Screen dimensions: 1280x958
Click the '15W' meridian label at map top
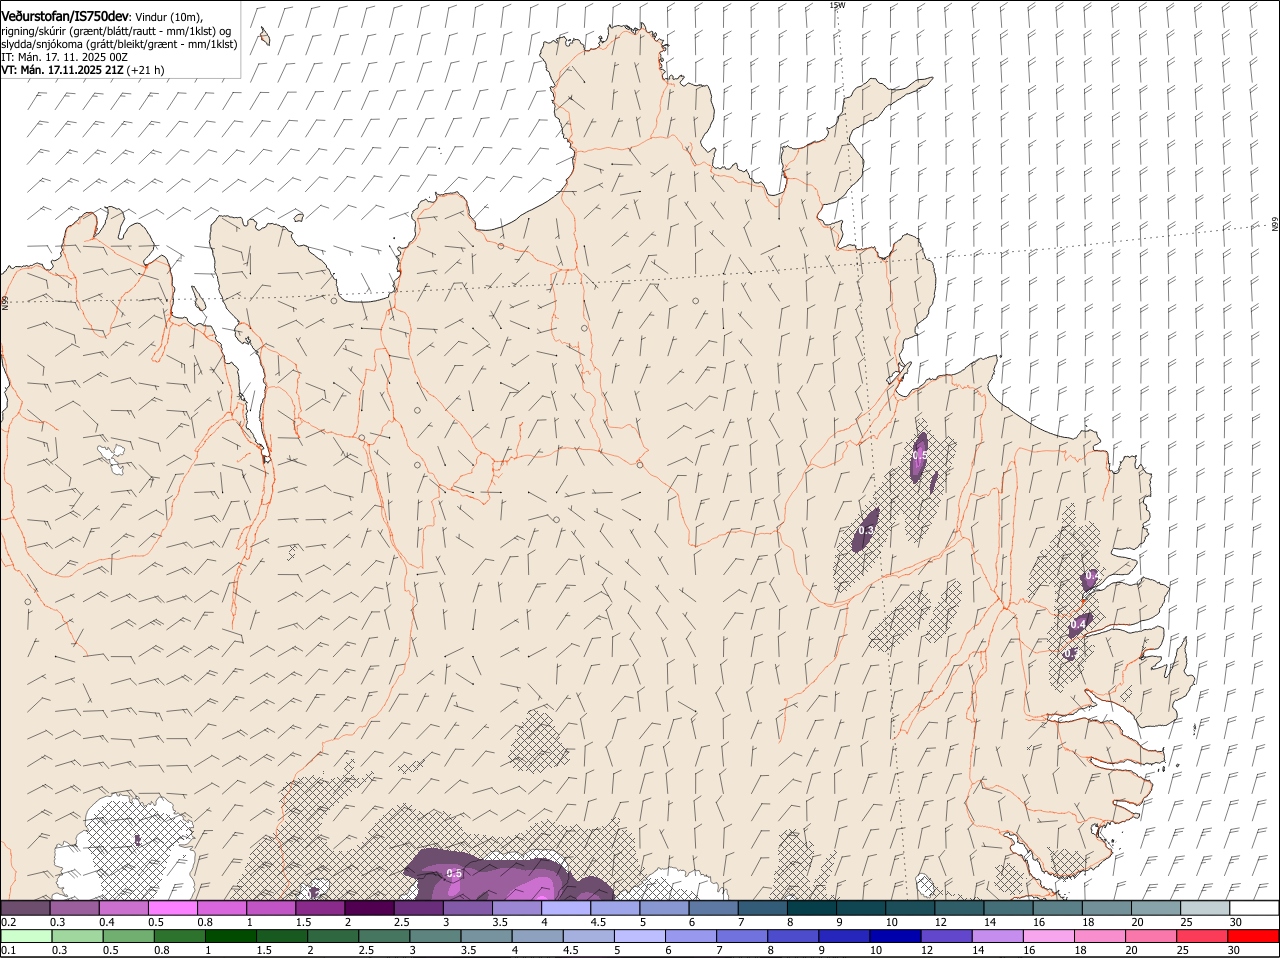pos(837,5)
